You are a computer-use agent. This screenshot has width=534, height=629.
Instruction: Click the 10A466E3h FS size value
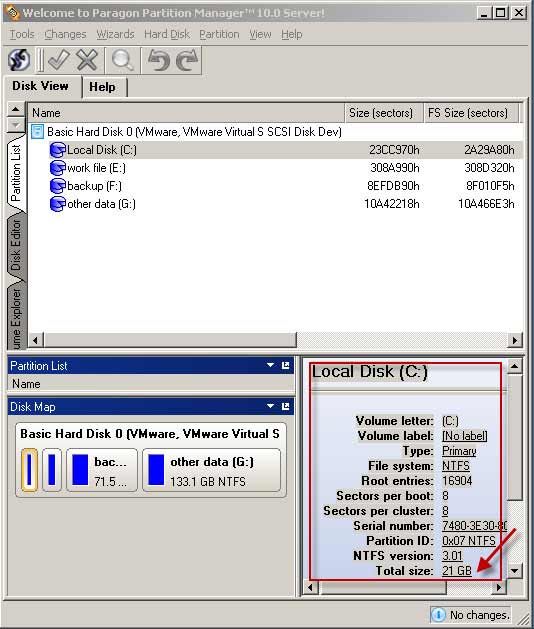click(x=486, y=204)
